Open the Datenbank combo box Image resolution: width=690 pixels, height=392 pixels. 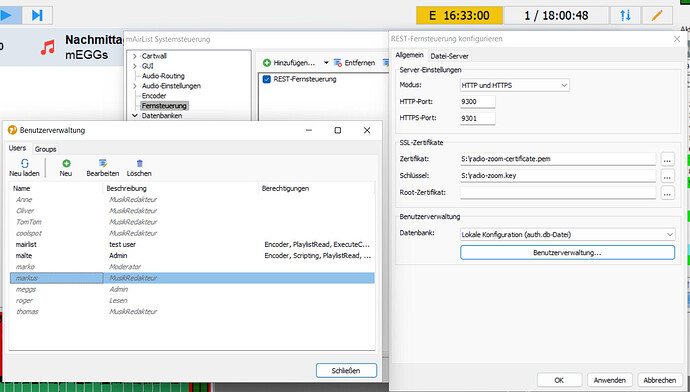coord(567,234)
